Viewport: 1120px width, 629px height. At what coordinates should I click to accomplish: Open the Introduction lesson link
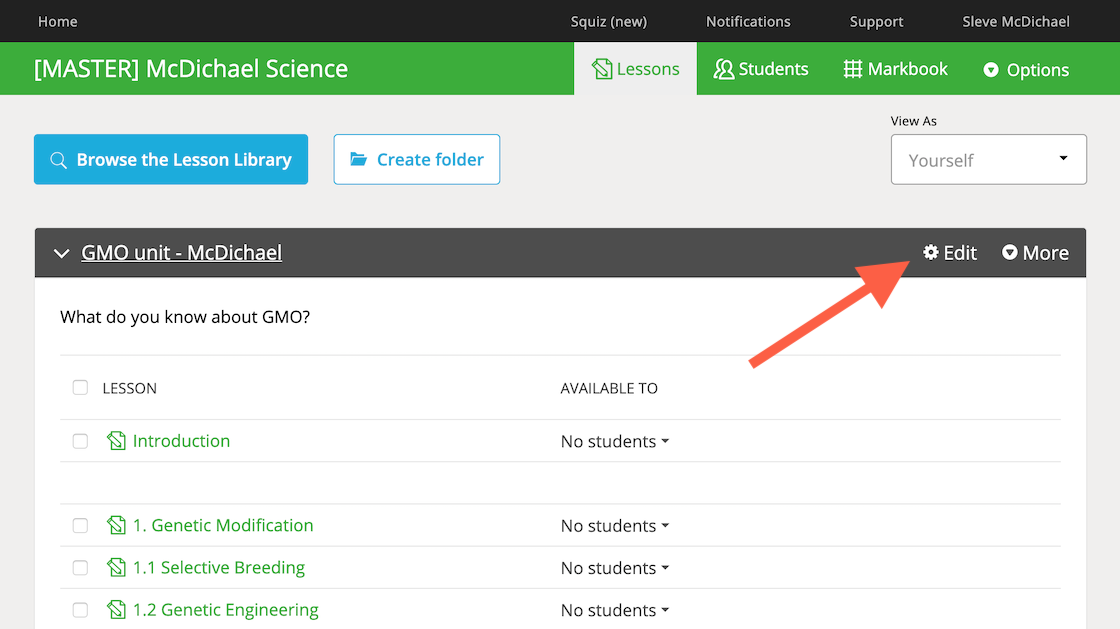pos(181,441)
